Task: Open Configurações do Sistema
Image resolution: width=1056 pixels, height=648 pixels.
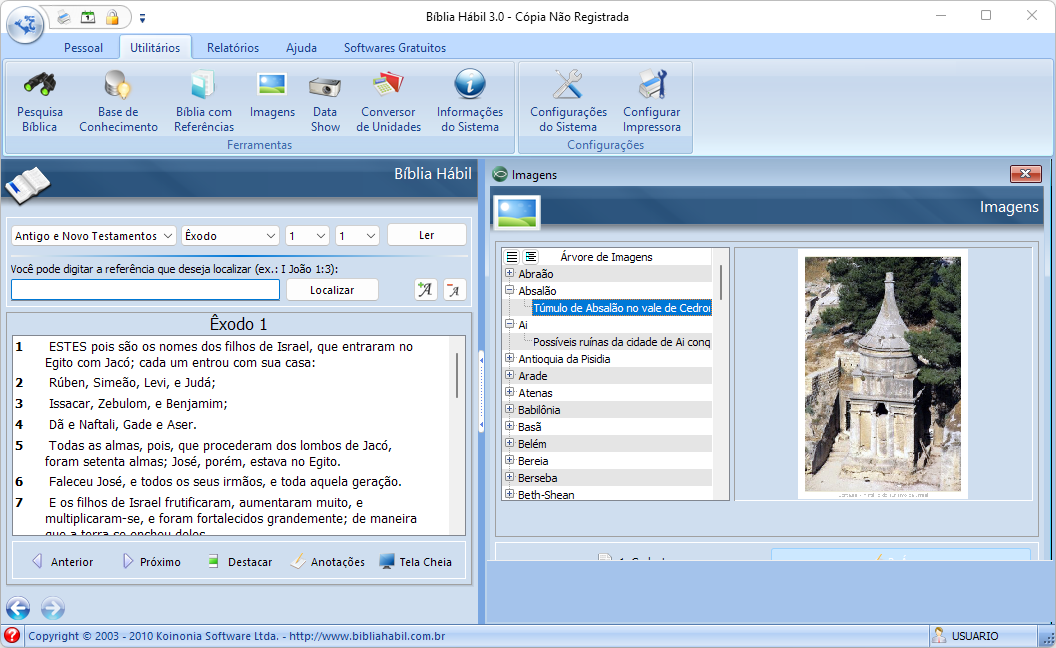Action: (x=568, y=101)
